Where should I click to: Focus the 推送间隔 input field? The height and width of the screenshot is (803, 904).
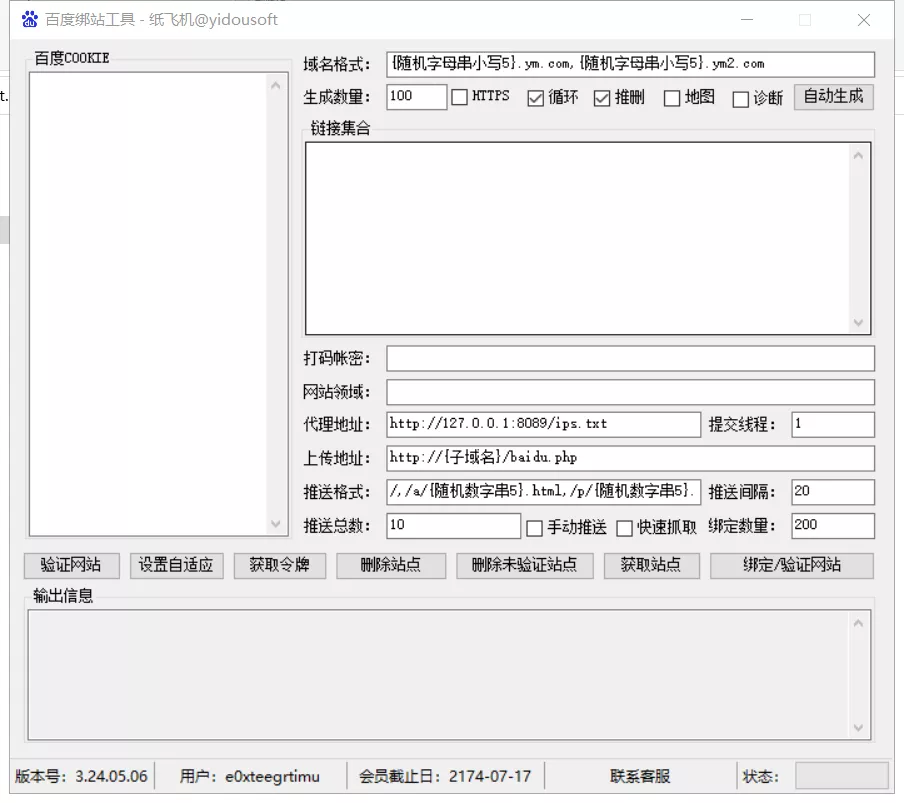(x=833, y=492)
